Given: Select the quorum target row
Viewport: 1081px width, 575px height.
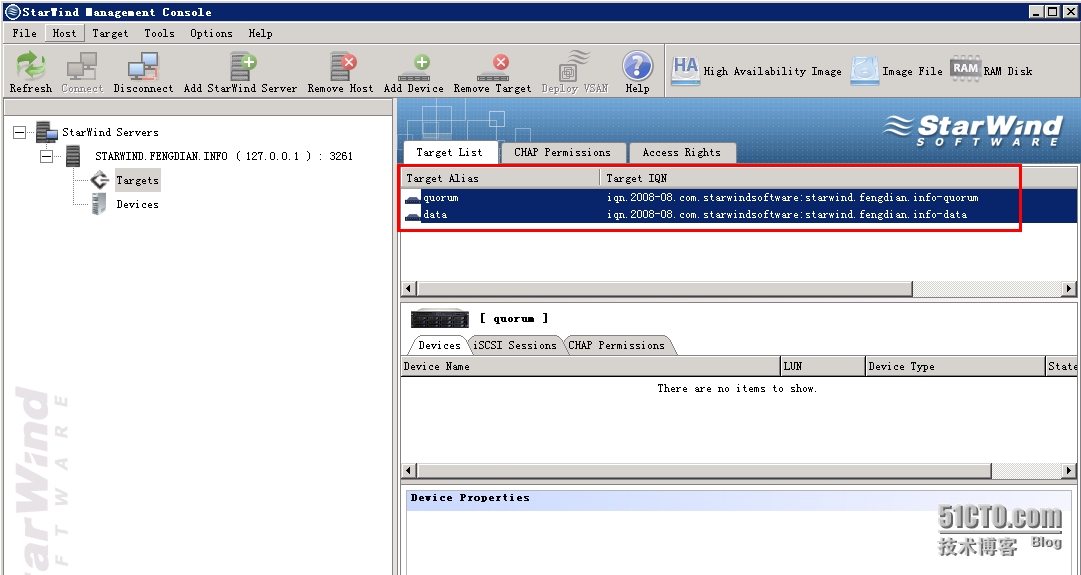Looking at the screenshot, I should click(x=738, y=198).
